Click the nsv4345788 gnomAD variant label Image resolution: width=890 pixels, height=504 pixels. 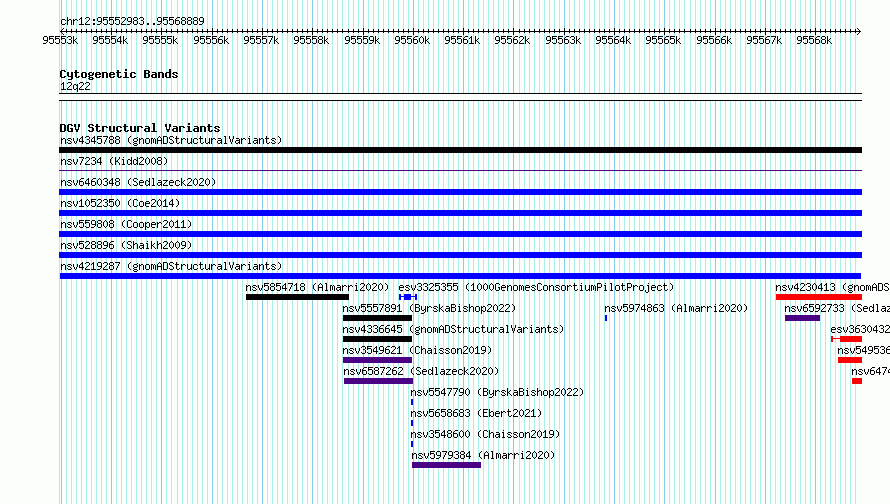(x=171, y=140)
